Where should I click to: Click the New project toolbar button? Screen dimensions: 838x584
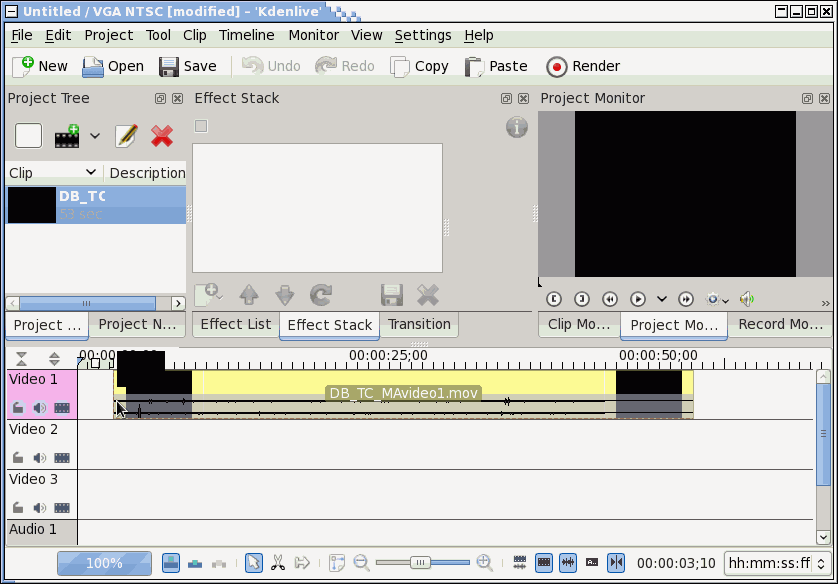coord(40,66)
